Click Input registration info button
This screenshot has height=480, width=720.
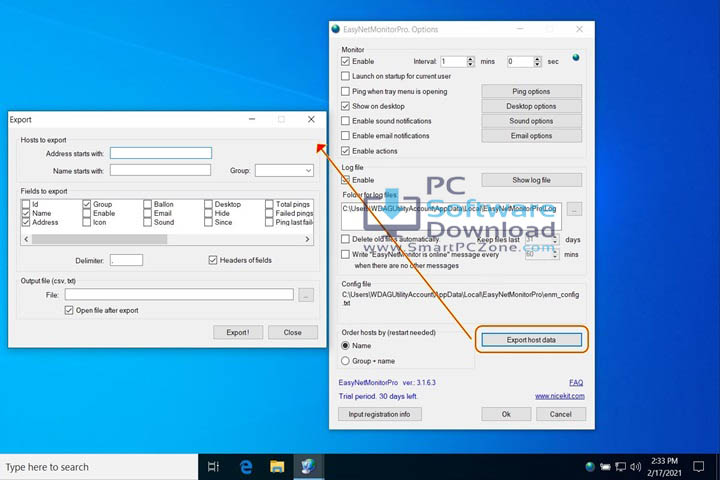click(x=379, y=414)
